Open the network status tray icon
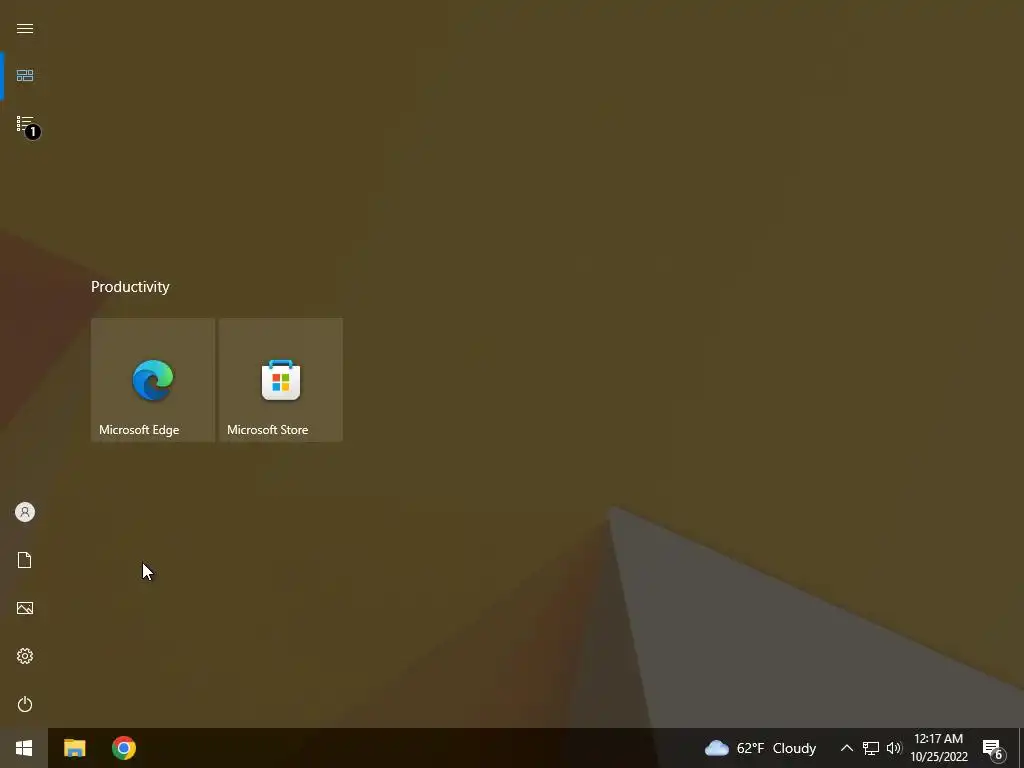The width and height of the screenshot is (1024, 768). 871,748
